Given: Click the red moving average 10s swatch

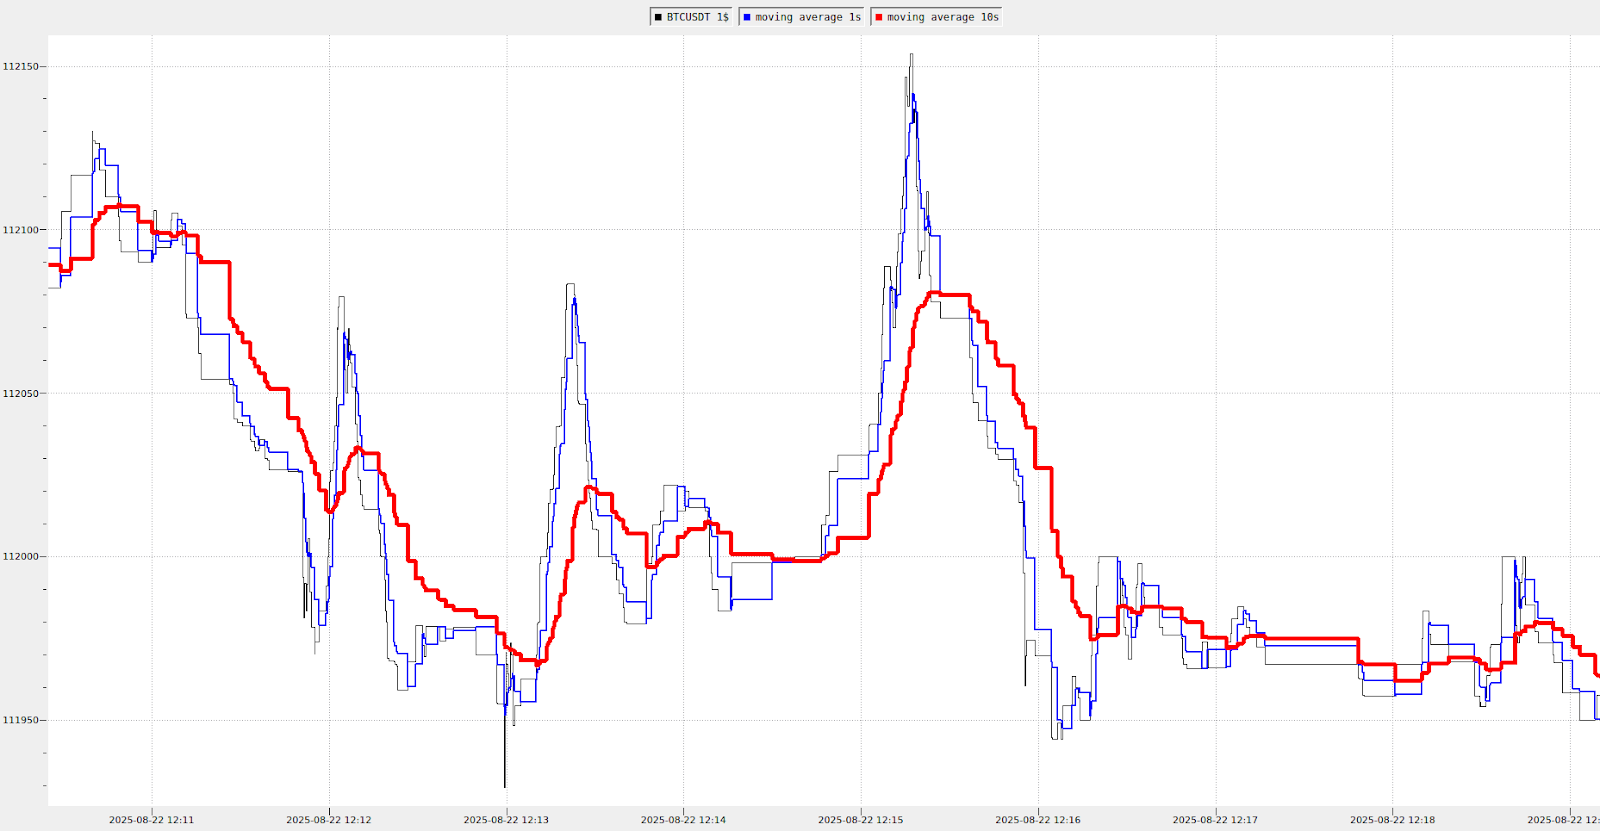Looking at the screenshot, I should (878, 17).
